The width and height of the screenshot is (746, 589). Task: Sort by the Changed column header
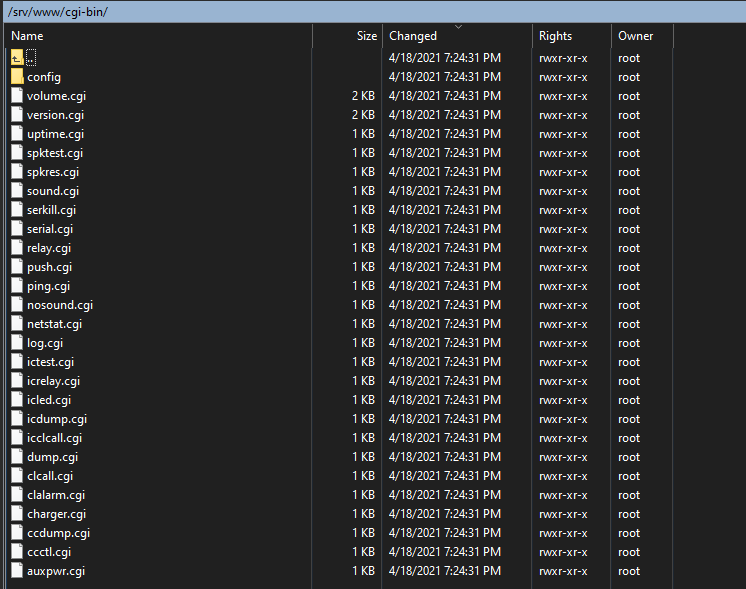457,36
